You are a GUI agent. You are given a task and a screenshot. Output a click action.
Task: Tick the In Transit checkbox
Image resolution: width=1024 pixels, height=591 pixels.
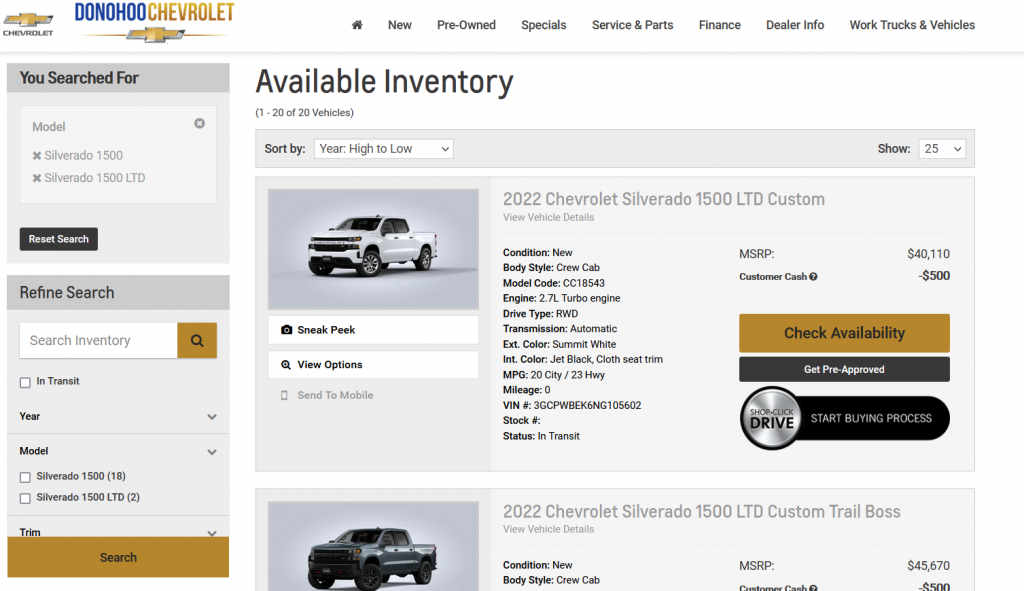point(25,383)
